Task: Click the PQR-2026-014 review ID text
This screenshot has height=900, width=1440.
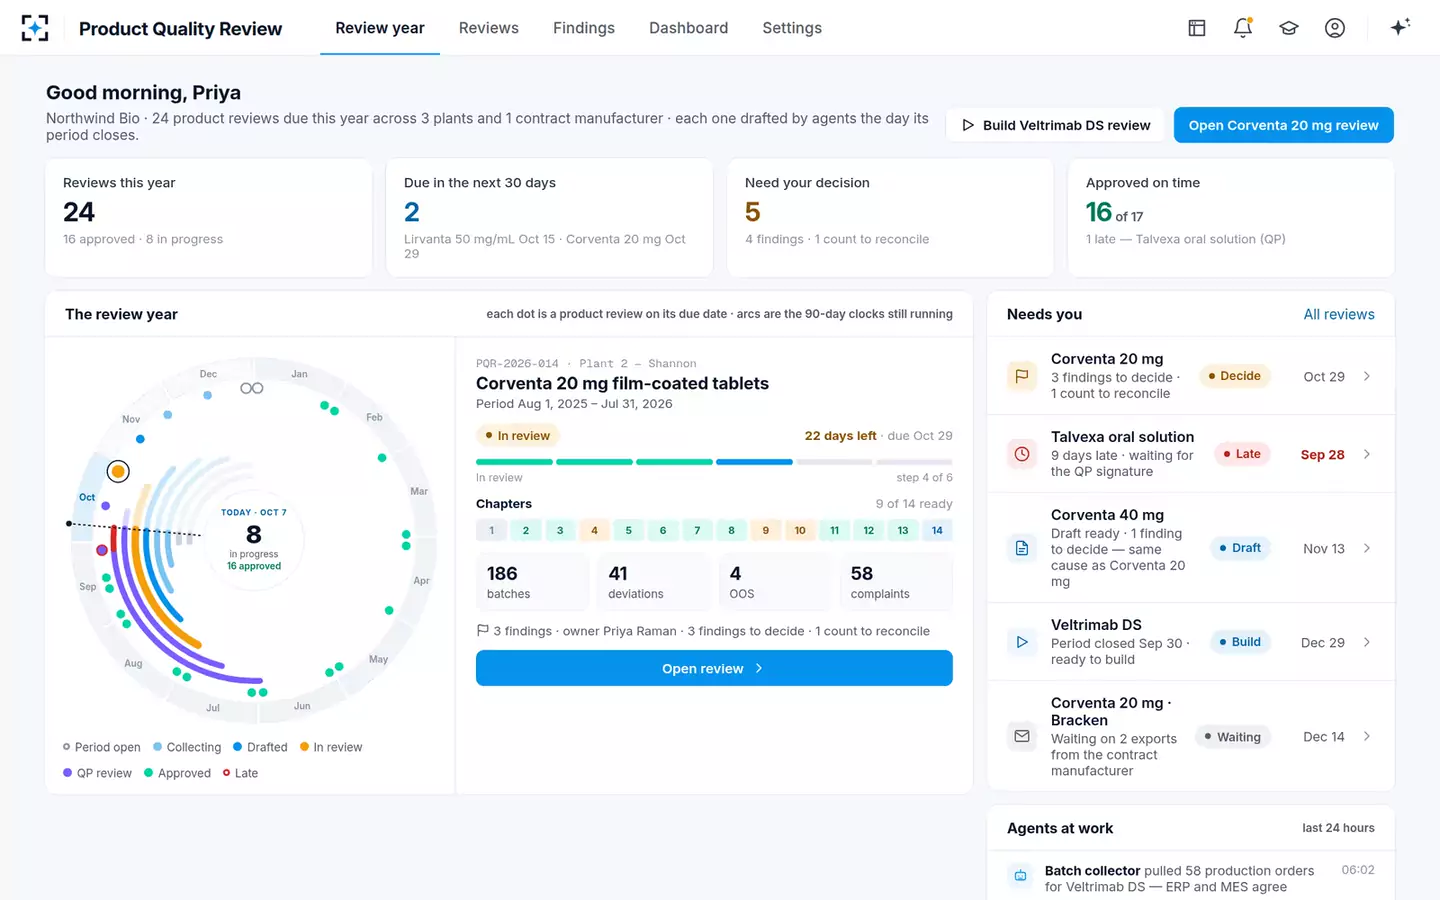Action: tap(517, 364)
